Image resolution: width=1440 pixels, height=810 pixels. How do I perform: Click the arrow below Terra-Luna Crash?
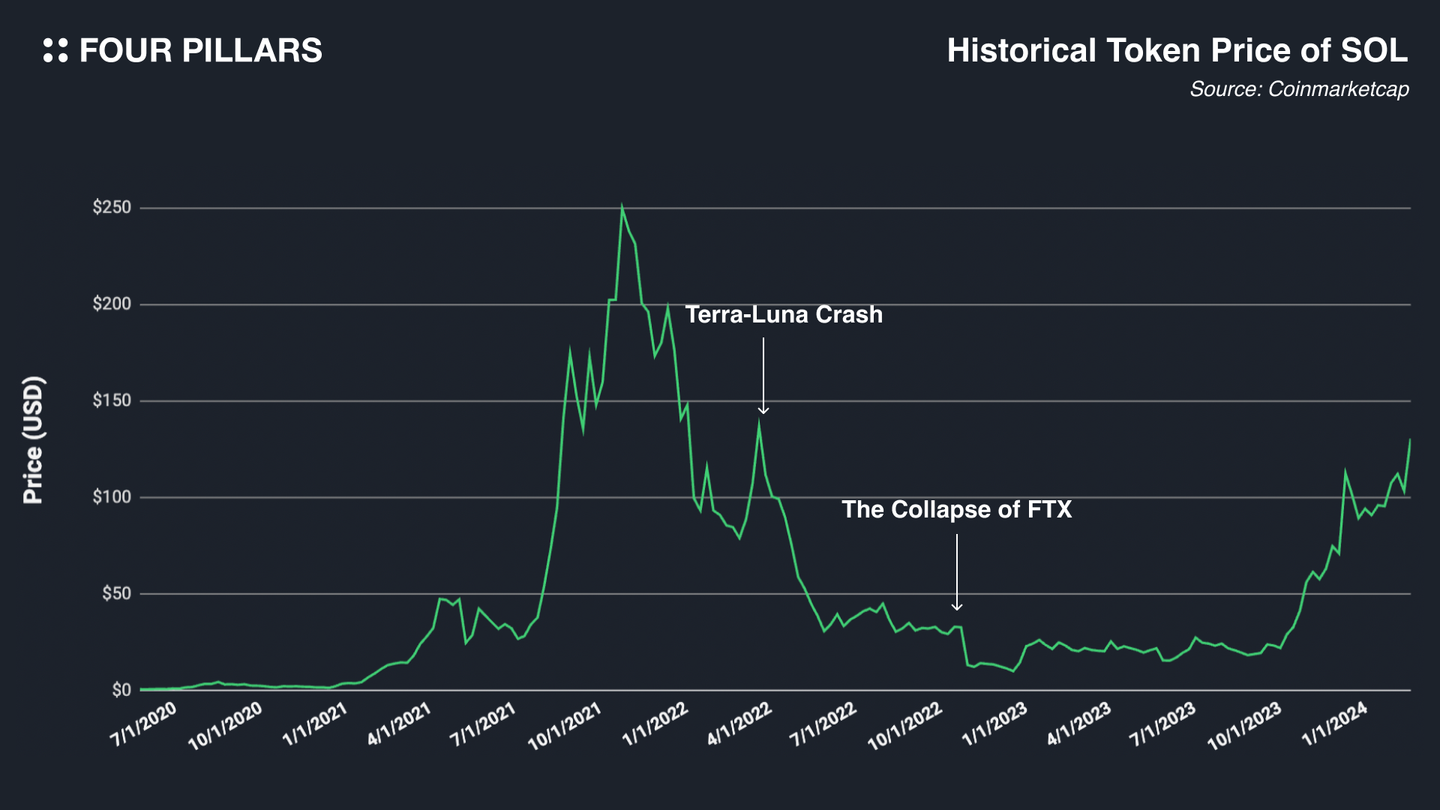(763, 375)
